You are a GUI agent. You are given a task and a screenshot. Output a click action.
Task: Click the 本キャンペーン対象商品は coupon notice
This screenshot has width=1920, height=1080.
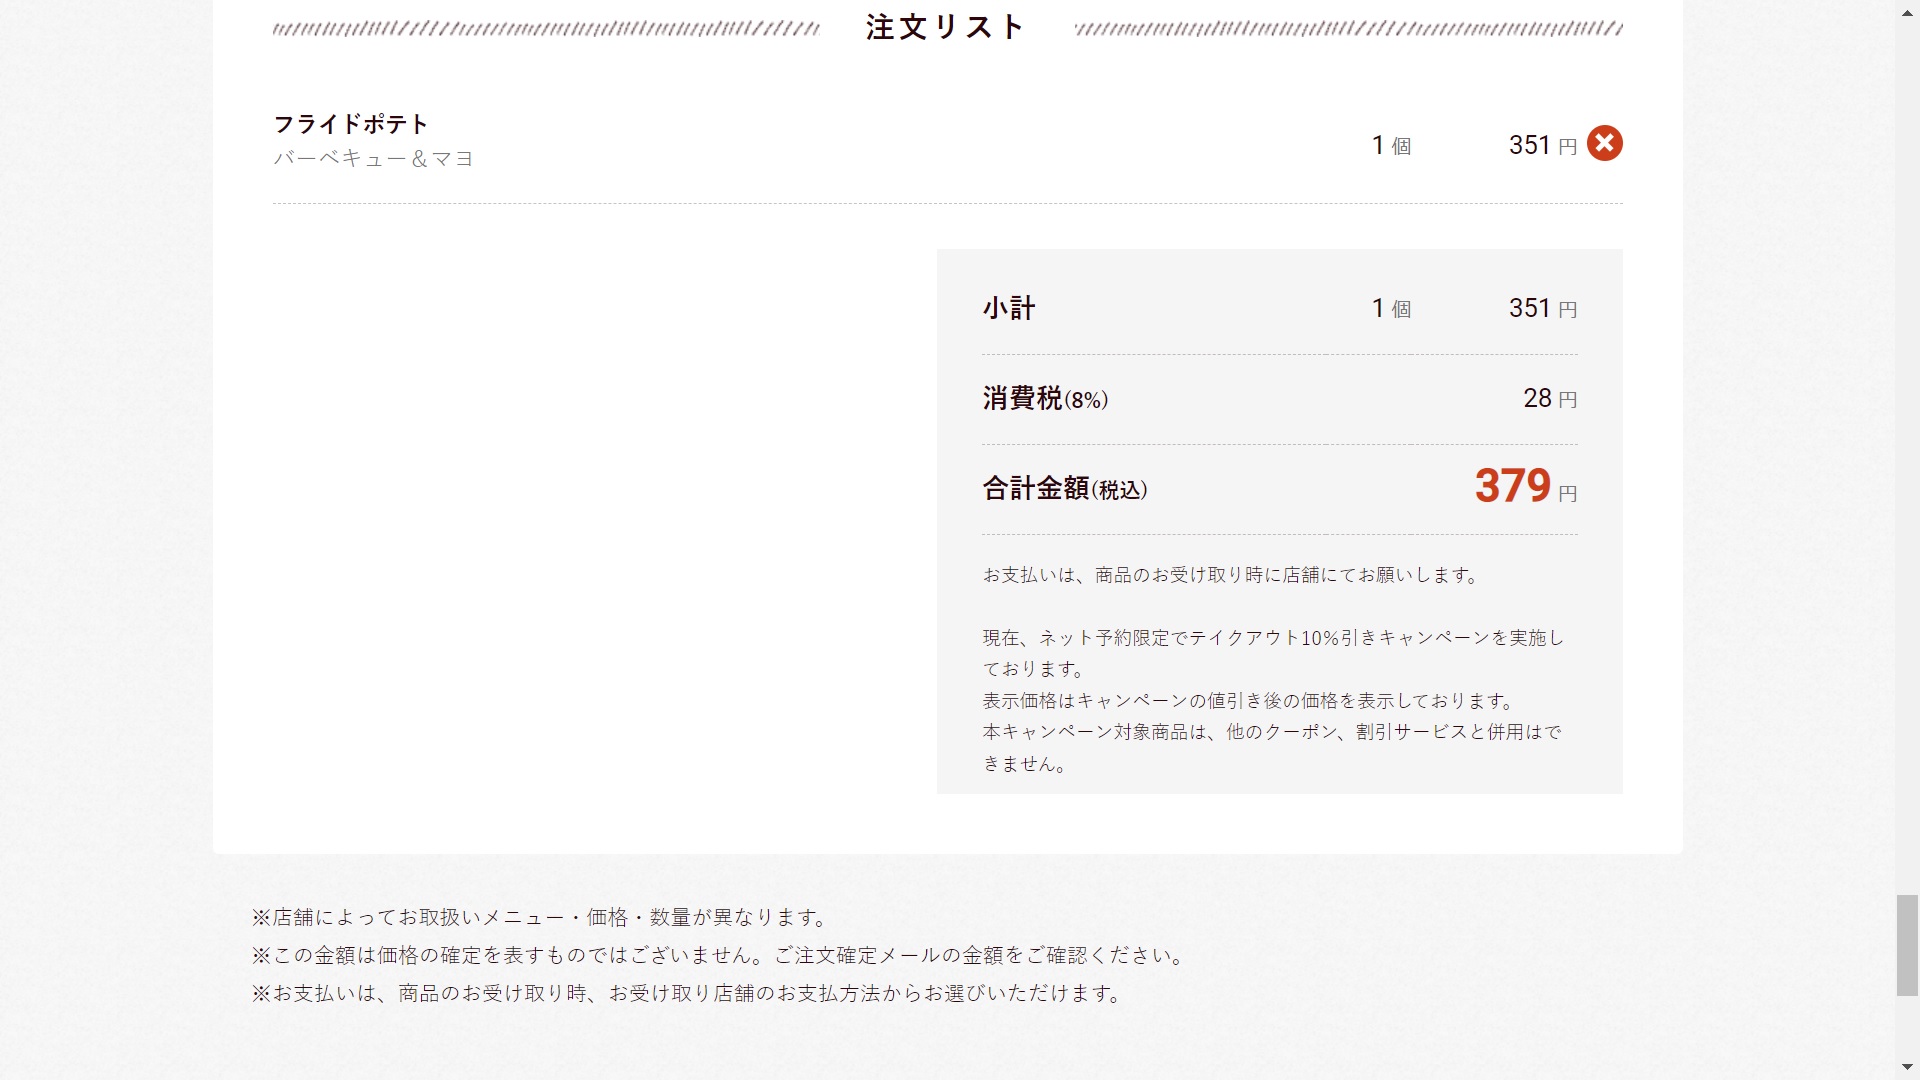(x=1272, y=747)
